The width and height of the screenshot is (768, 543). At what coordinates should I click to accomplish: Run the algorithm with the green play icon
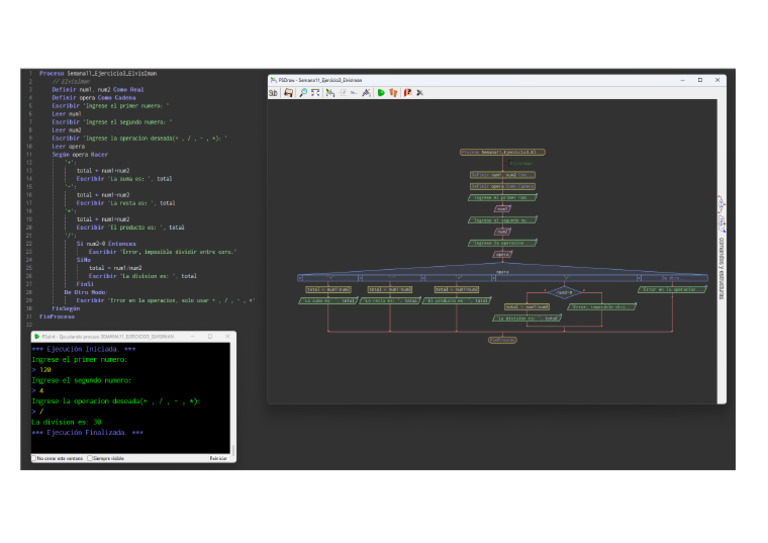(381, 93)
